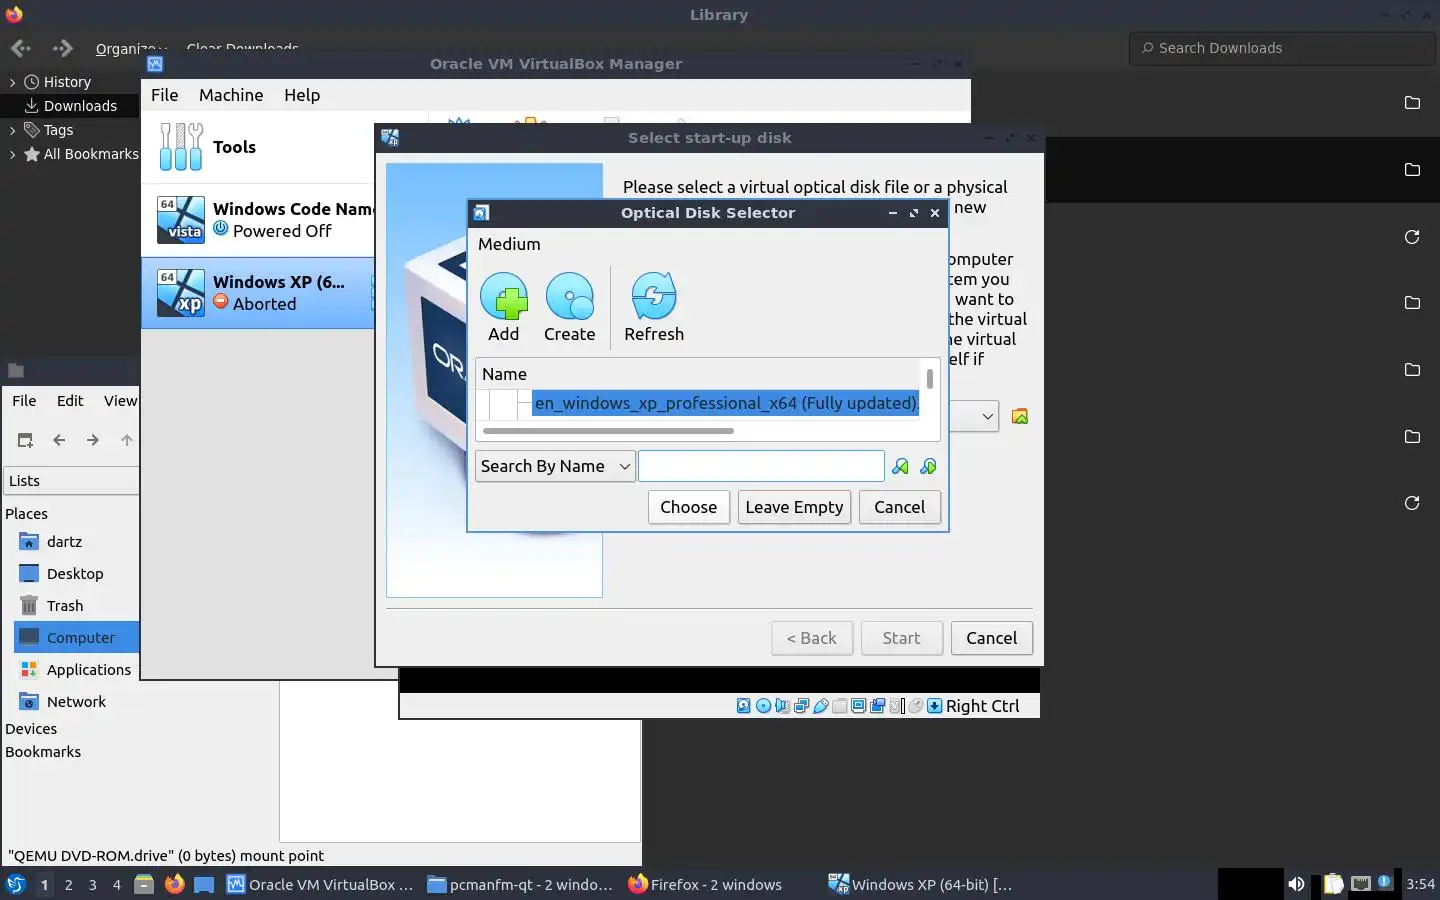Click the Add medium icon
1440x900 pixels.
pos(504,297)
